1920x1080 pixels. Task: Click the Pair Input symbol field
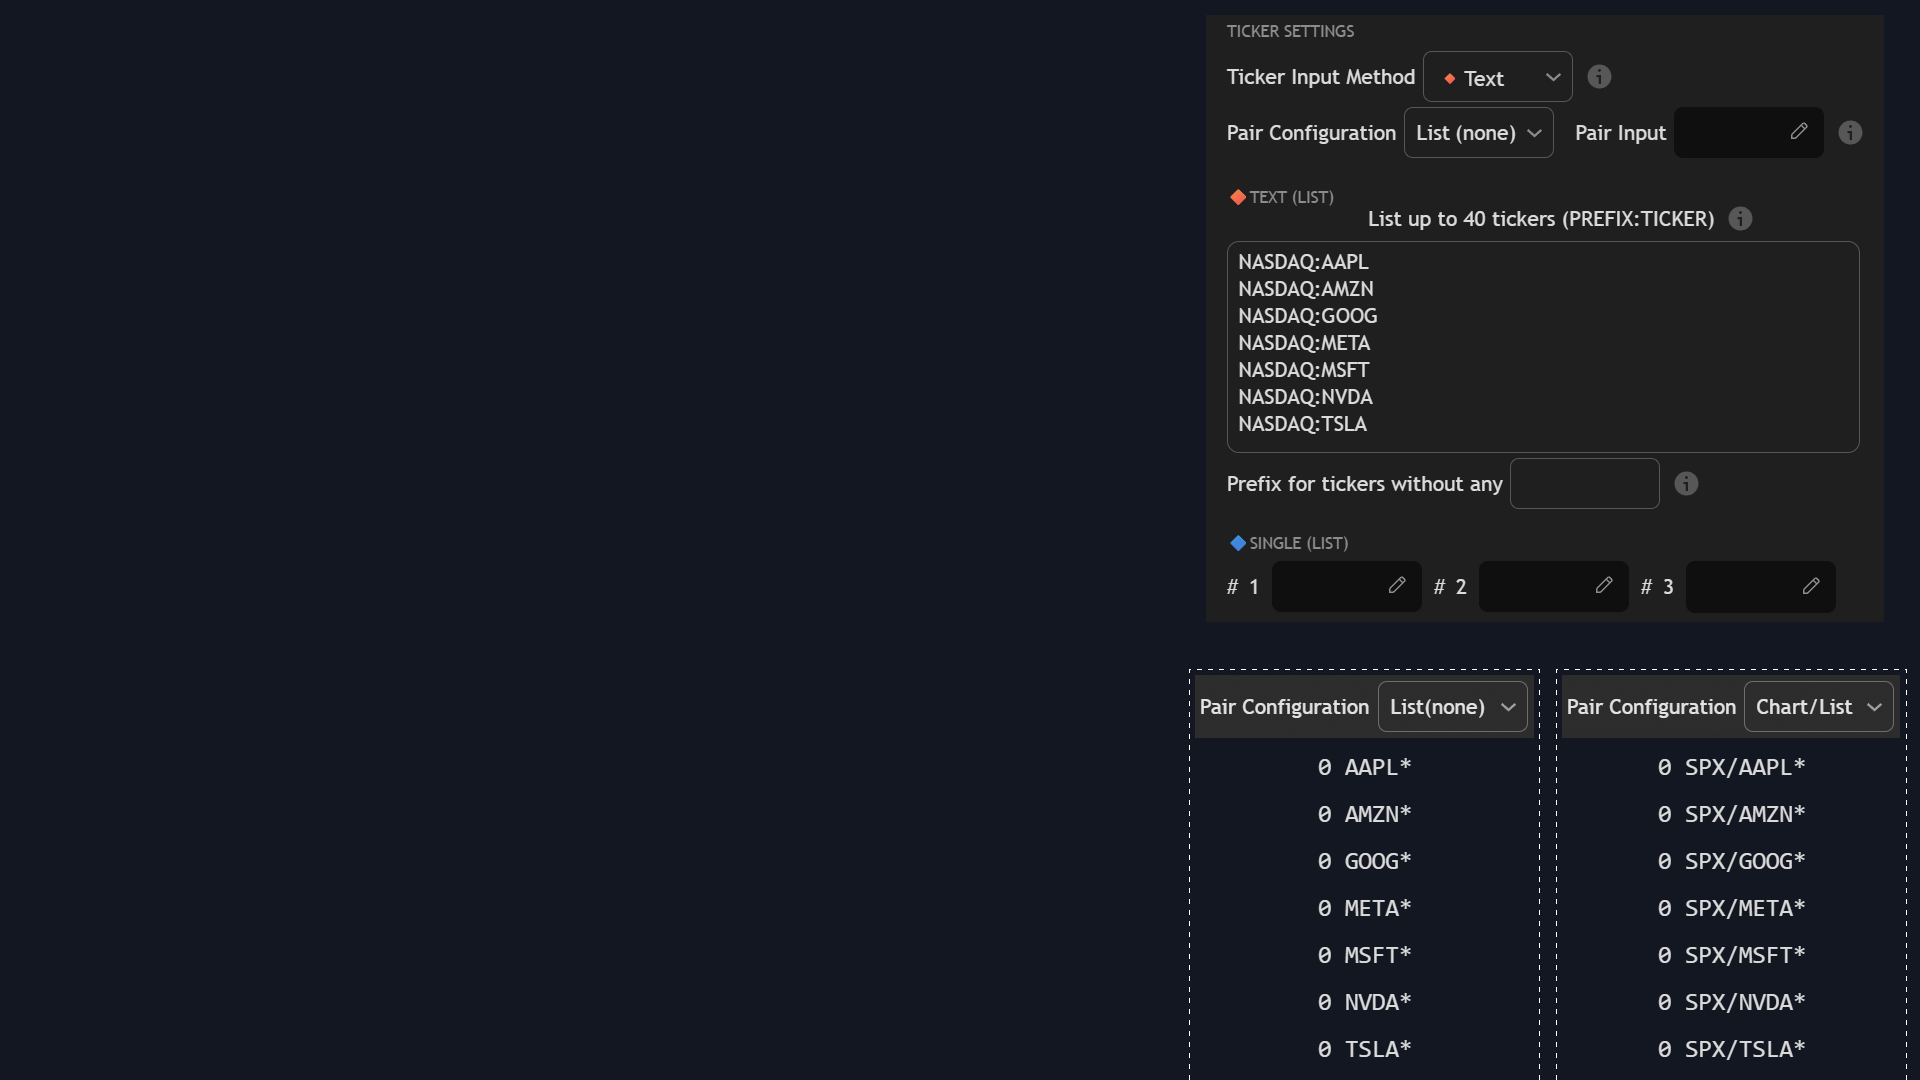pyautogui.click(x=1731, y=133)
